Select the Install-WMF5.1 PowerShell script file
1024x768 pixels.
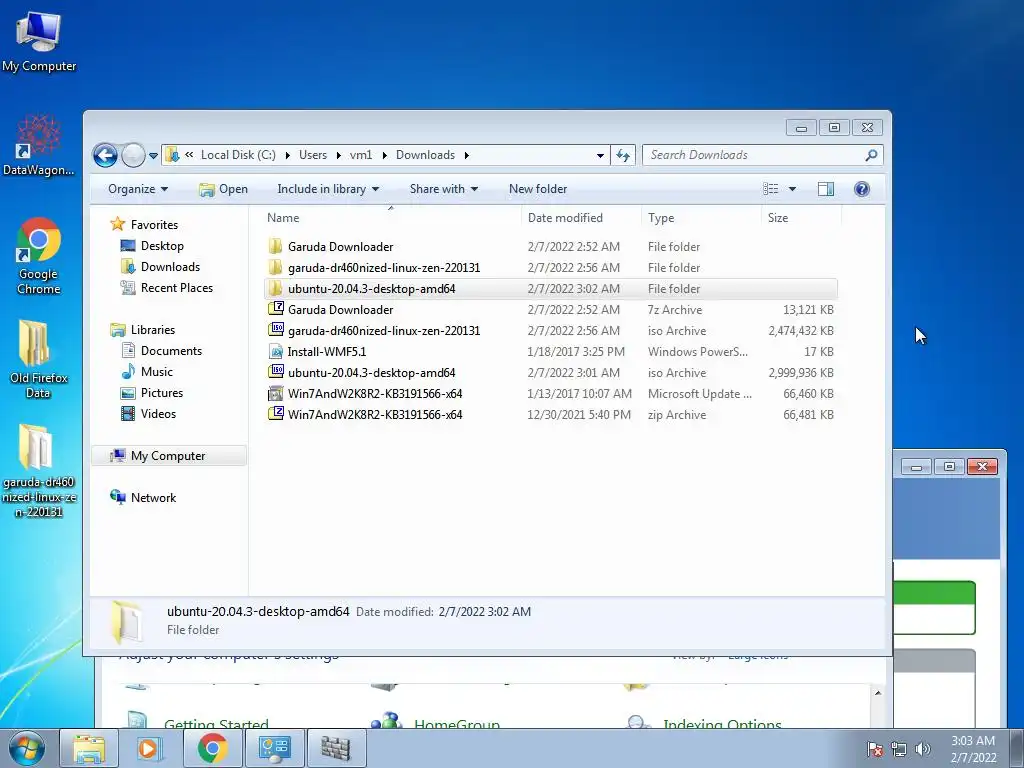551,351
